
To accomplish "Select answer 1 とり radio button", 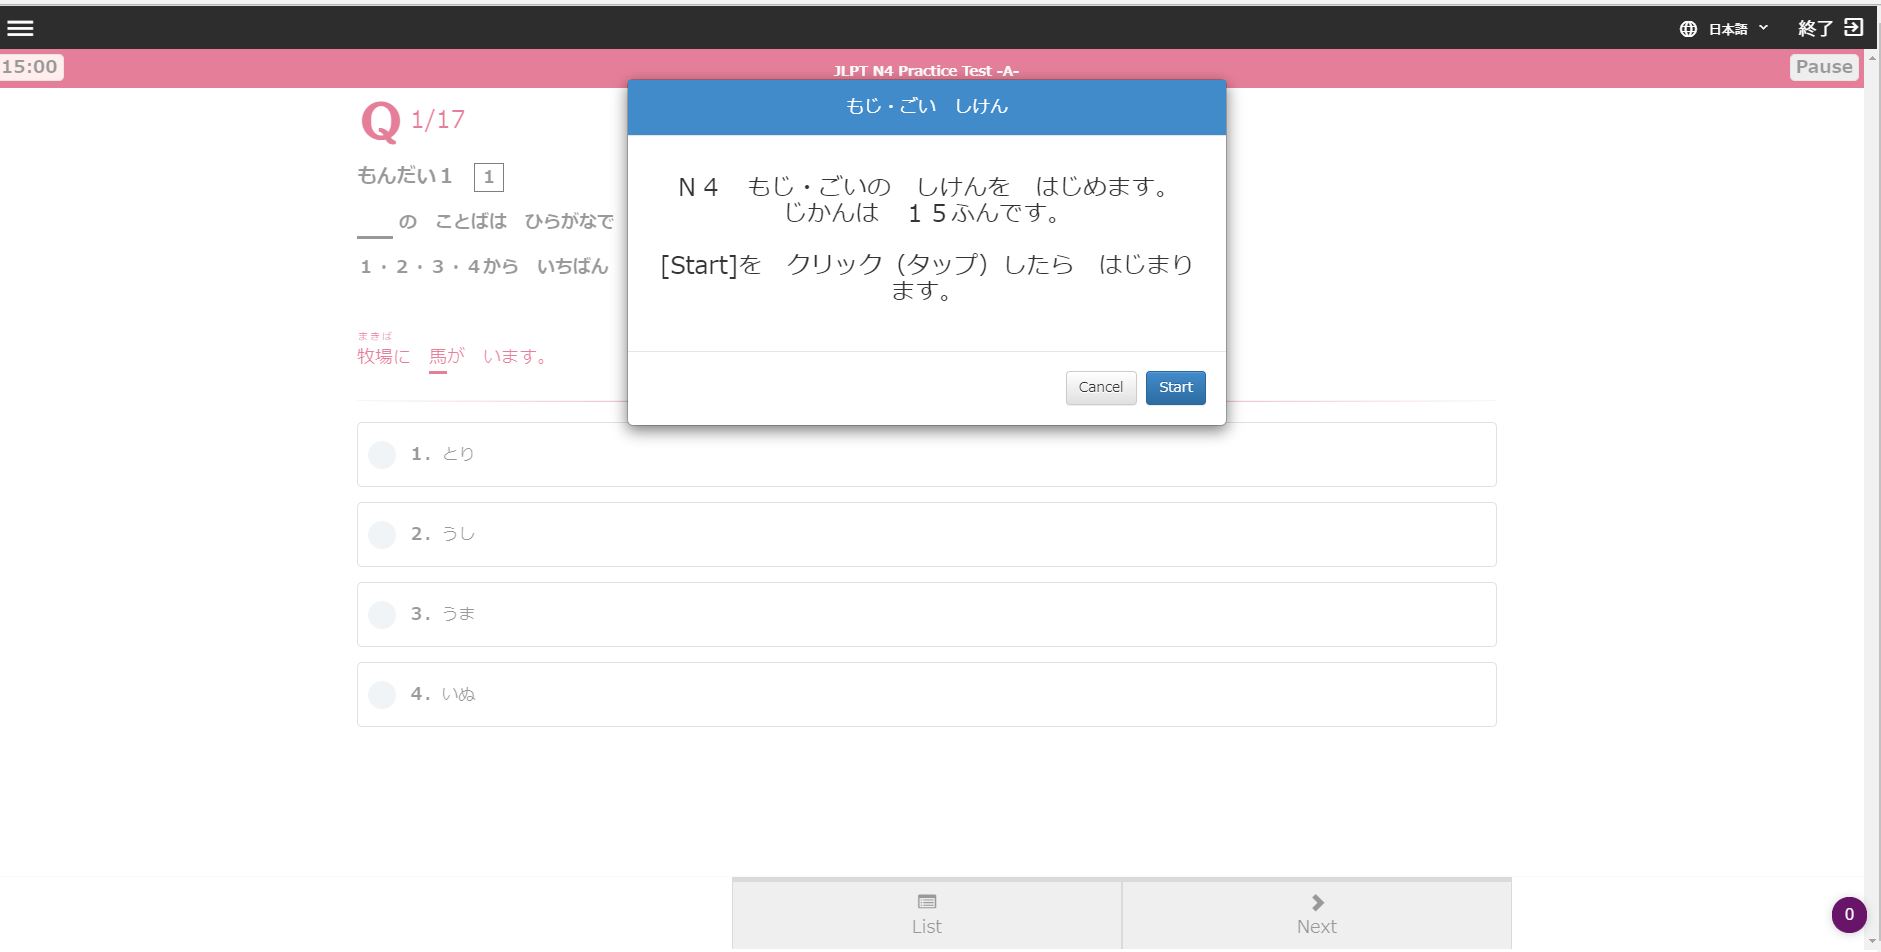I will coord(382,455).
